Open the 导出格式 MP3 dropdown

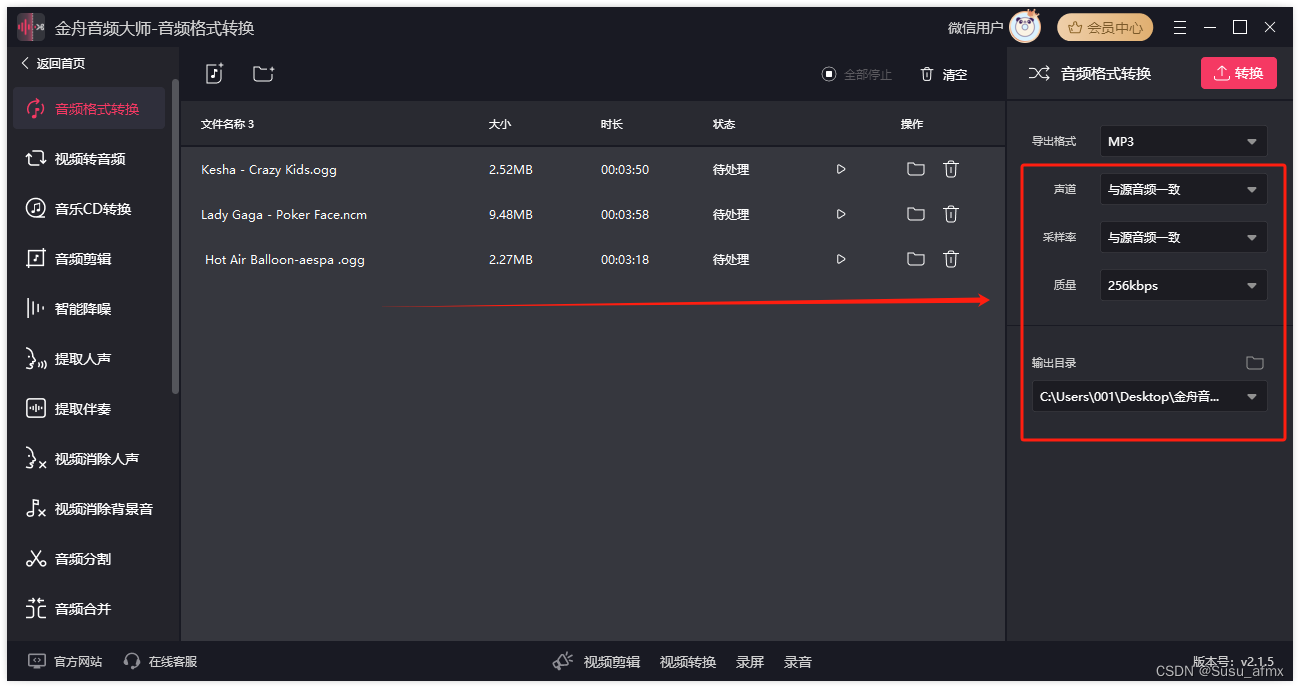[x=1184, y=141]
